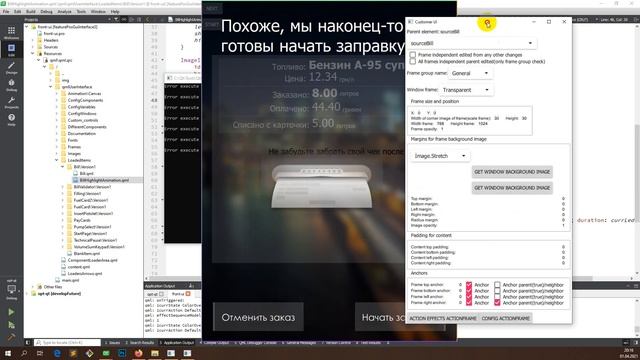The image size is (640, 360).
Task: Uncheck Anchor box for Frame right anchor
Action: pyautogui.click(x=469, y=303)
